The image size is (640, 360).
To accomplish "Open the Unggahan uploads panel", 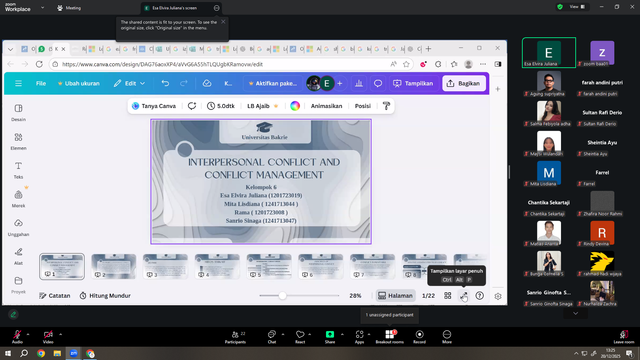I will point(18,228).
